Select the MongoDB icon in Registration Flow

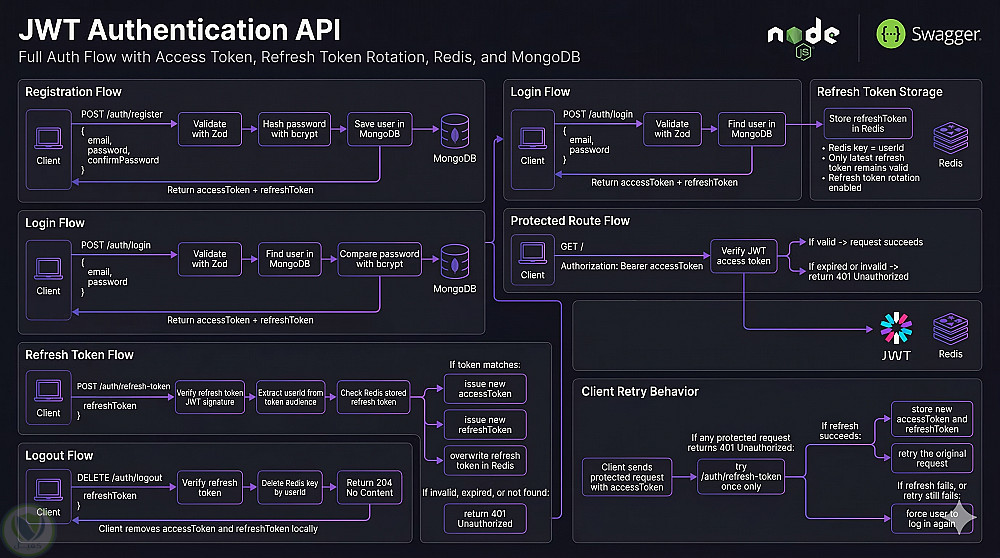(x=455, y=132)
